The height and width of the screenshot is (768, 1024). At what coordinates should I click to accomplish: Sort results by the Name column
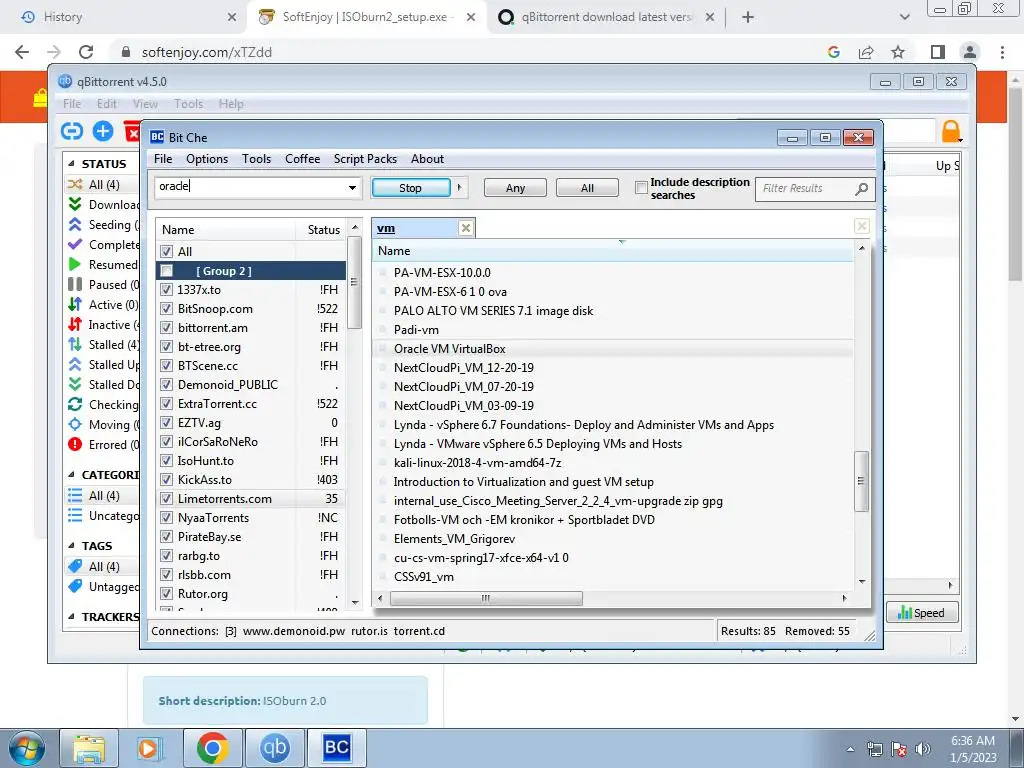614,251
